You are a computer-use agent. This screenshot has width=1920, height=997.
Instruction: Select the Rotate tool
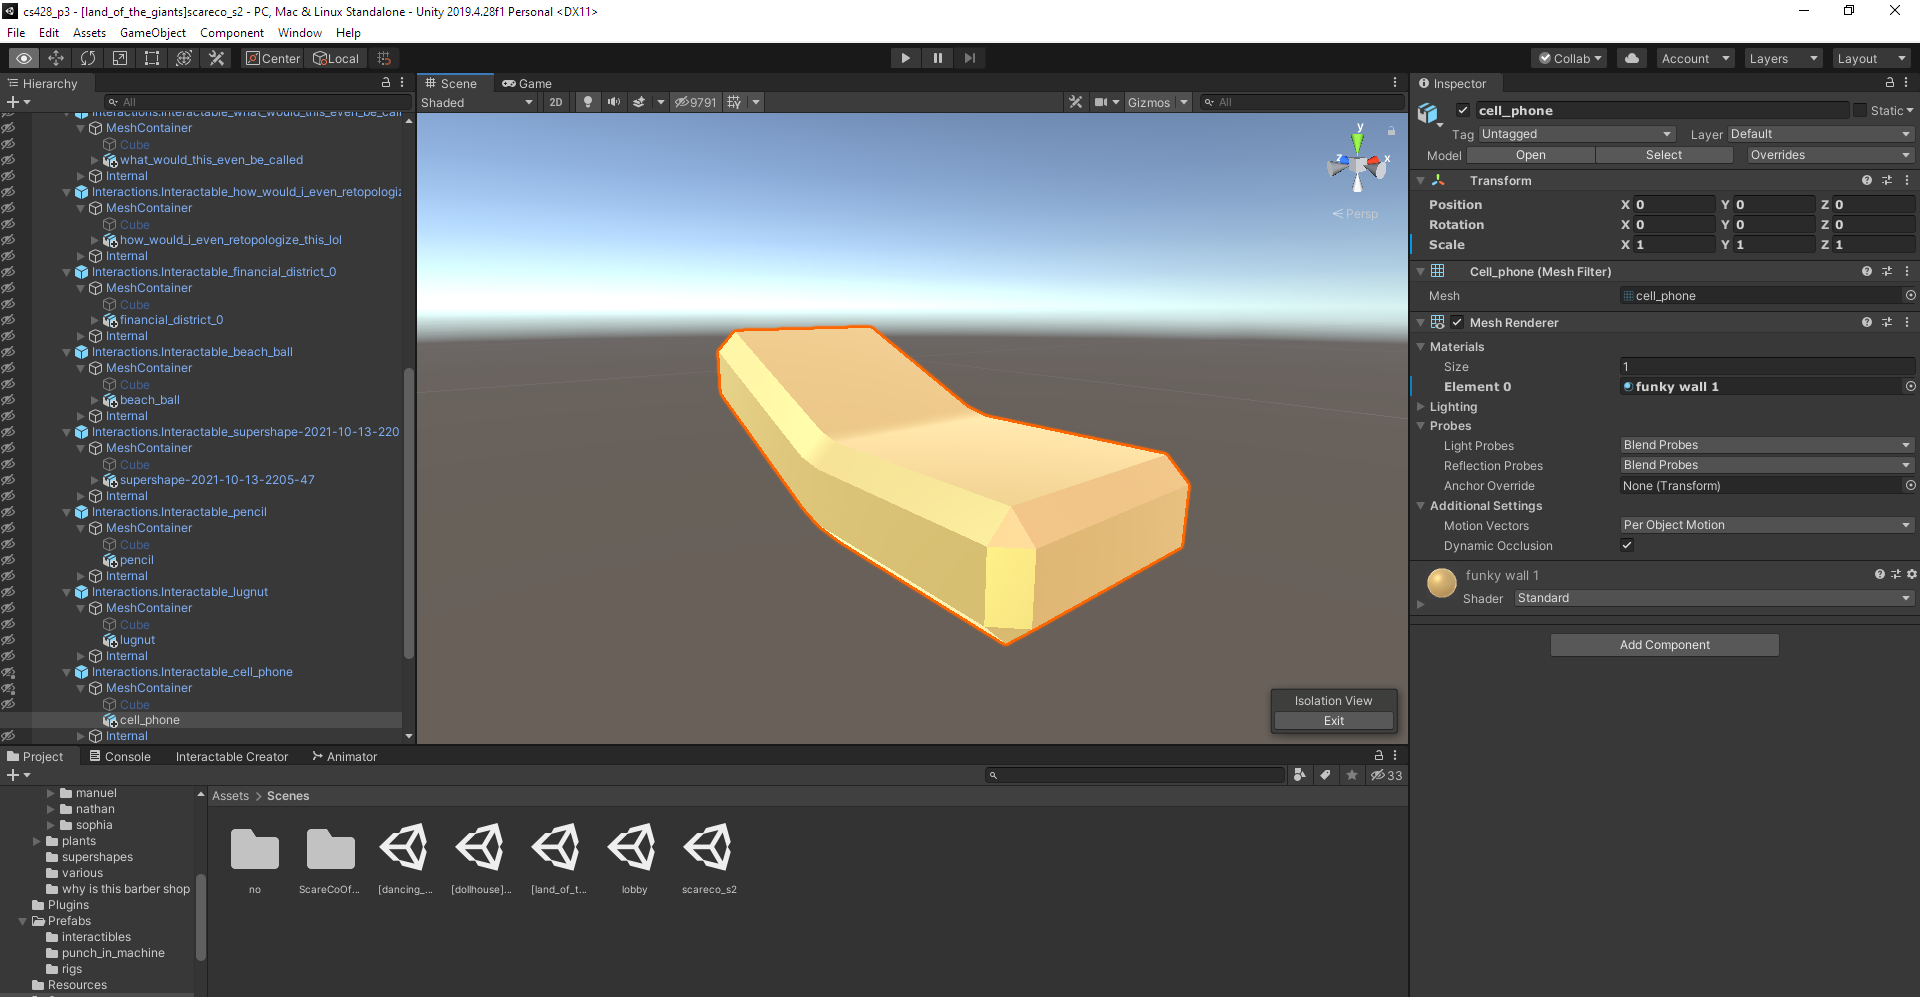click(x=88, y=58)
